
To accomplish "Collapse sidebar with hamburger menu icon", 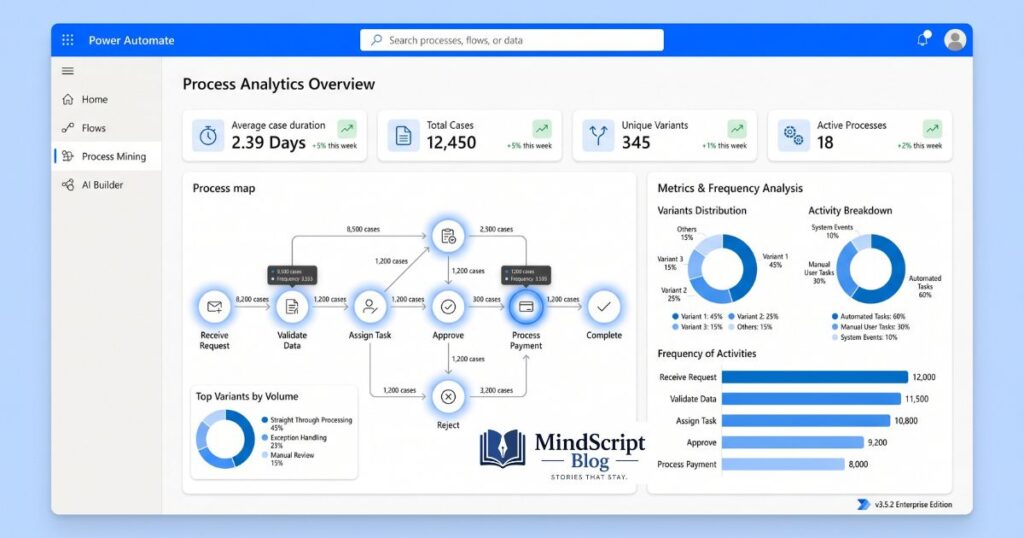I will coord(68,71).
